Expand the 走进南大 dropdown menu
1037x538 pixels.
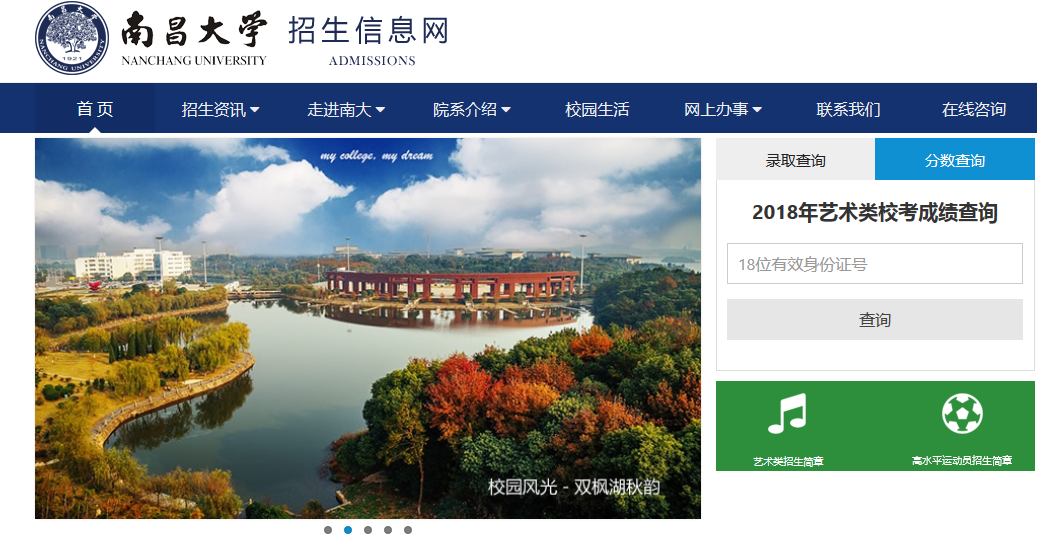(346, 109)
